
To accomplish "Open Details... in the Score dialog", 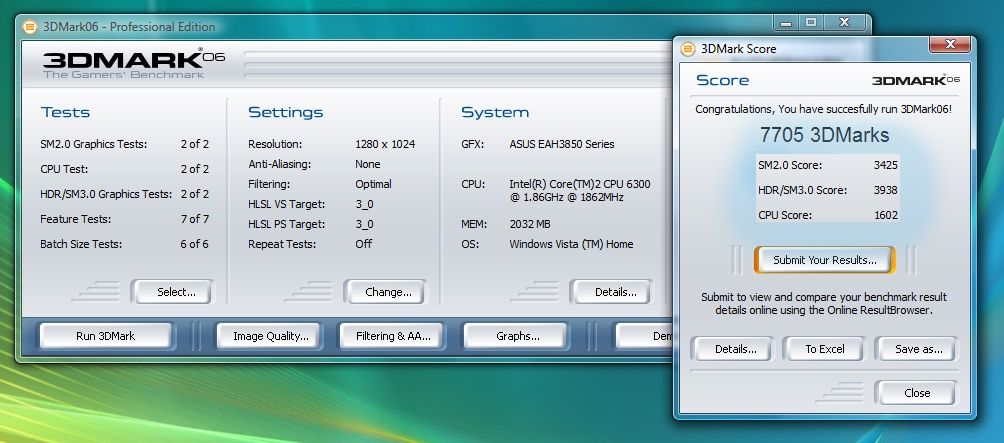I will [x=731, y=349].
